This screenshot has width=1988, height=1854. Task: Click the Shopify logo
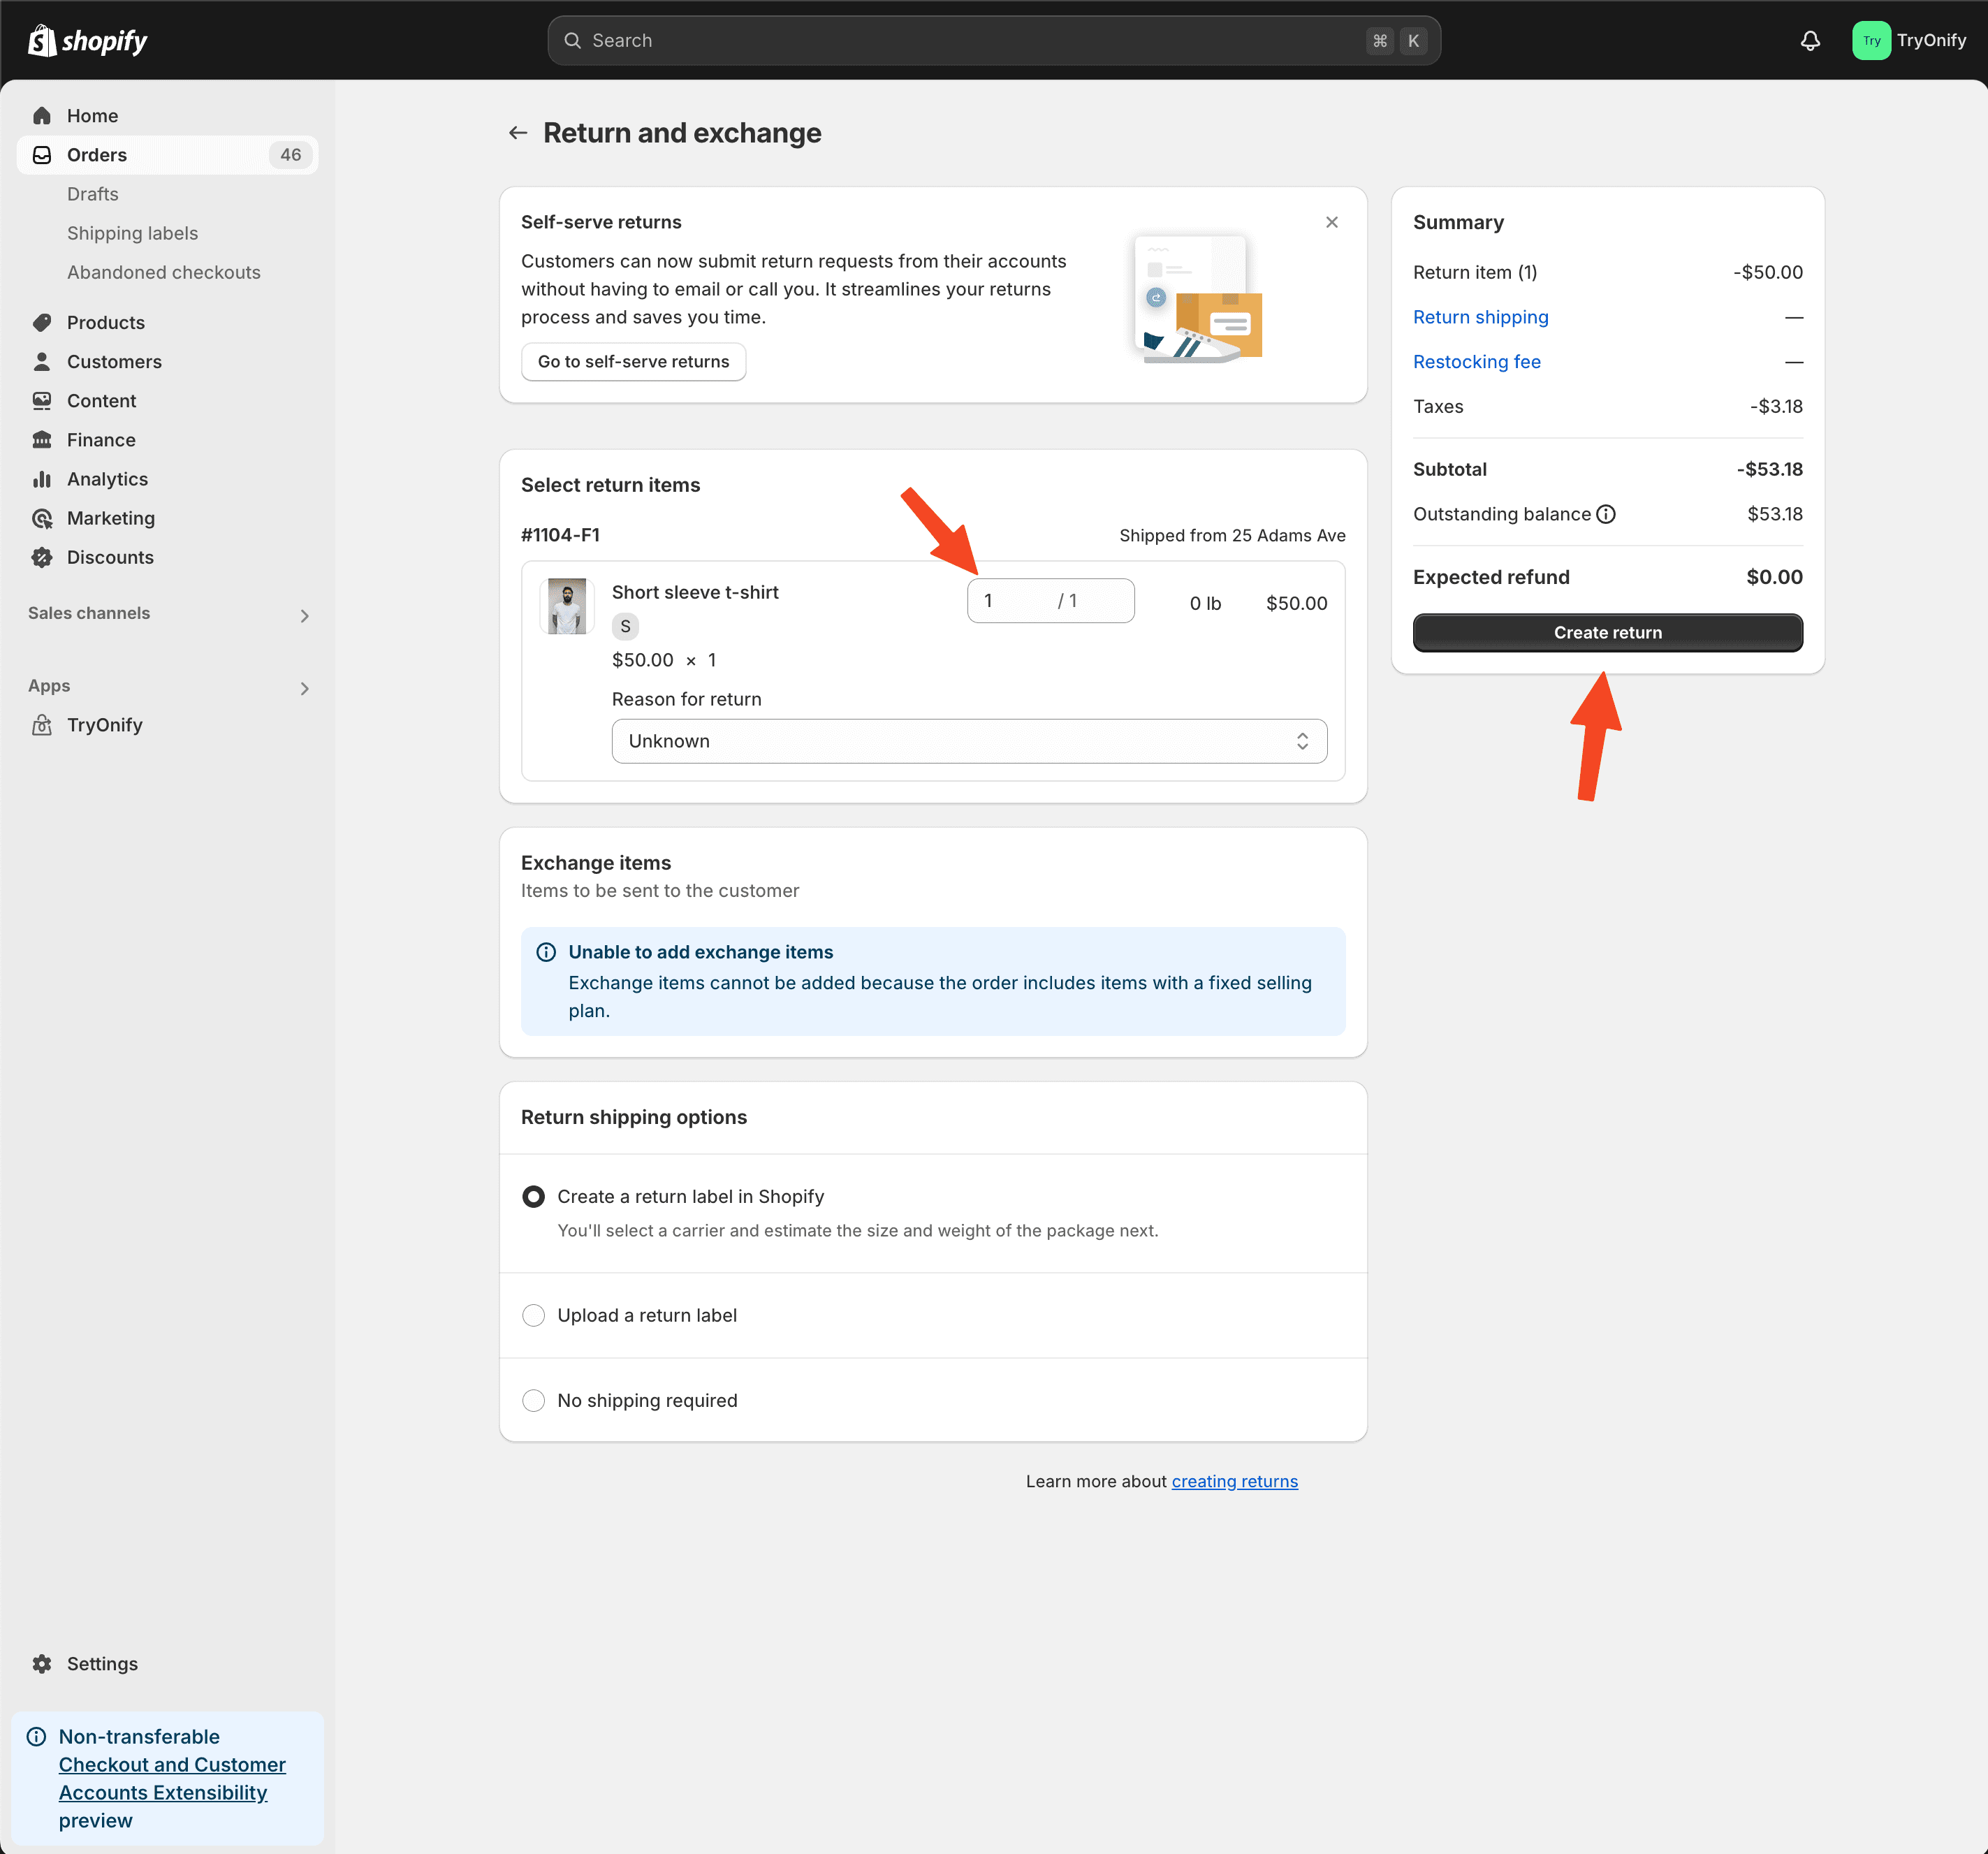pyautogui.click(x=88, y=41)
